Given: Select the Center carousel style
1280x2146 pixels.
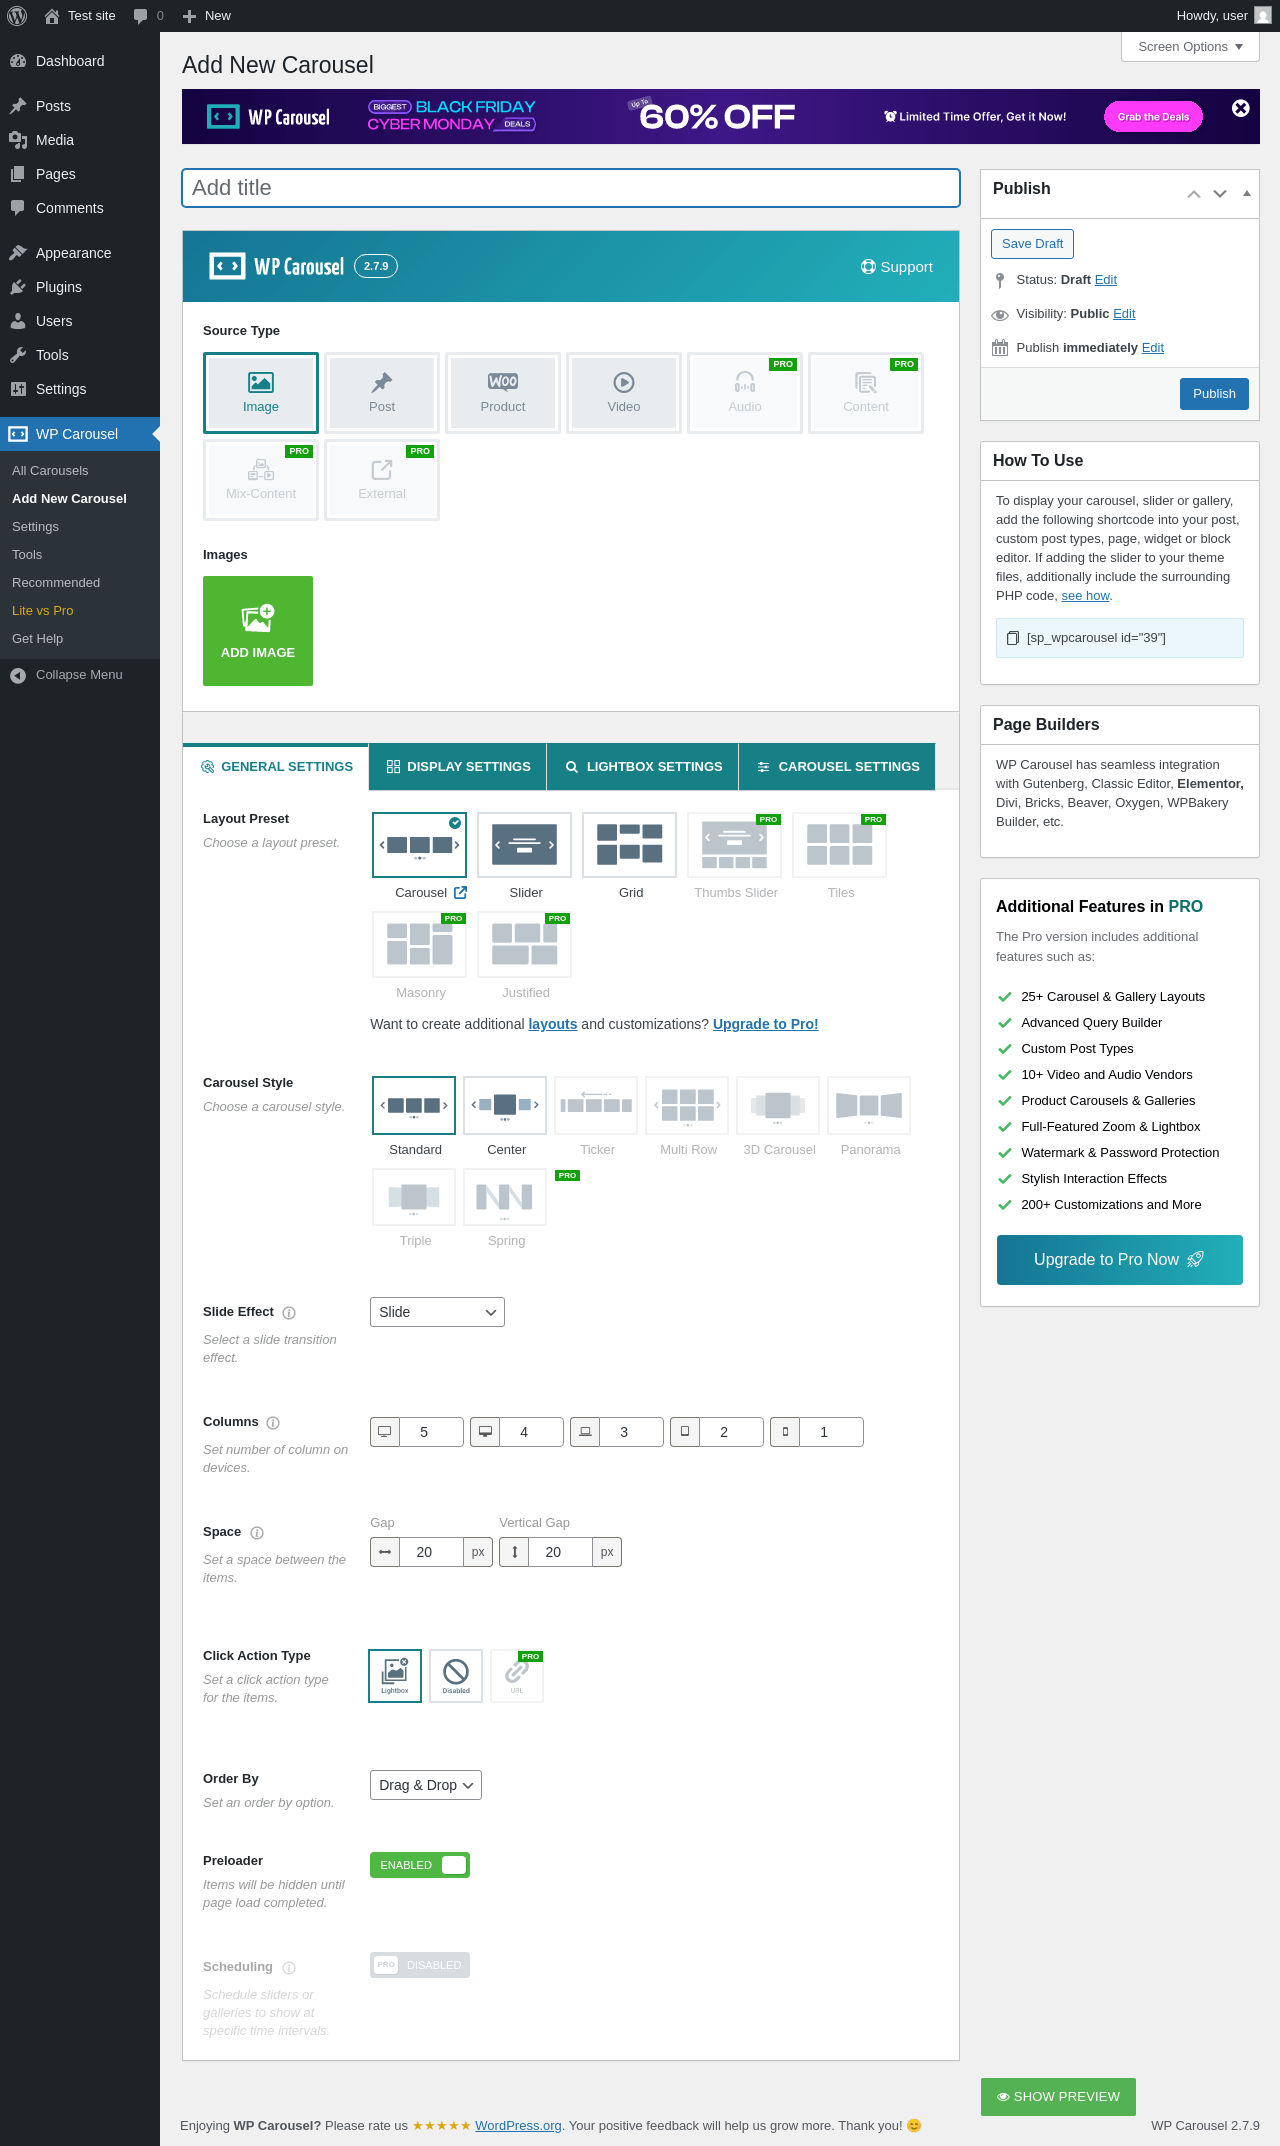Looking at the screenshot, I should (x=505, y=1105).
